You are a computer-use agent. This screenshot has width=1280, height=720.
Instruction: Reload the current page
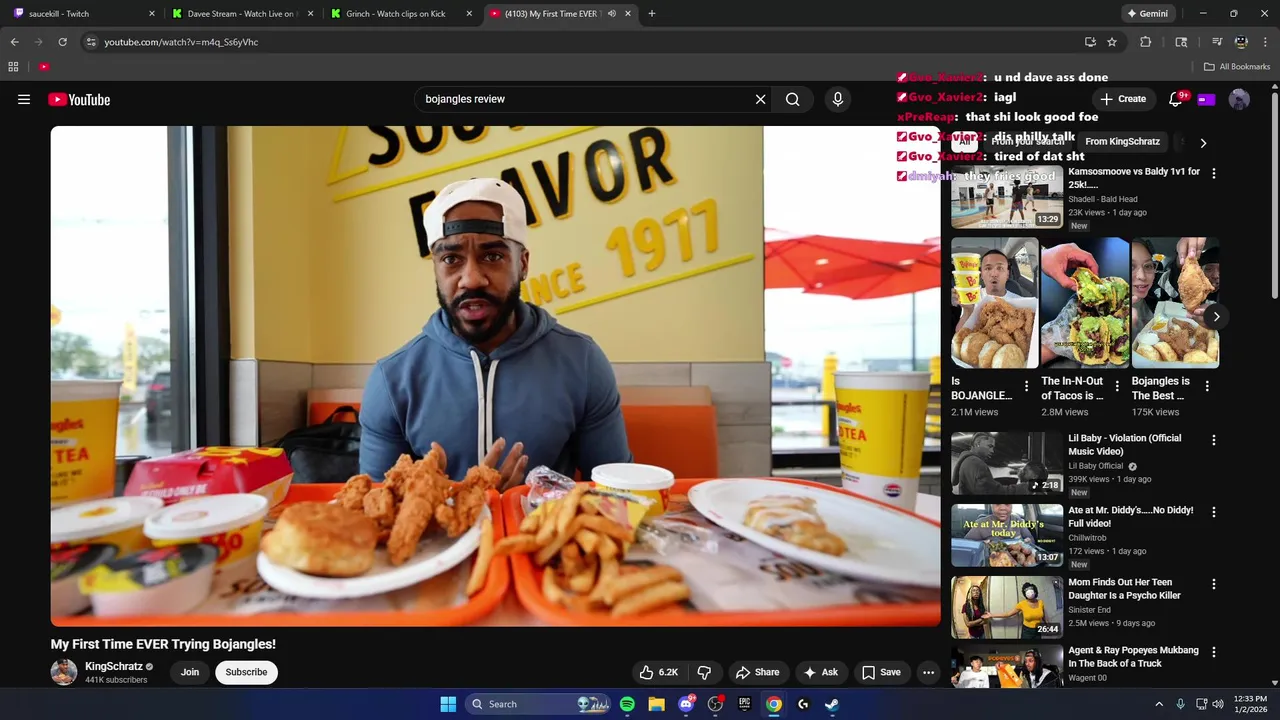[62, 42]
